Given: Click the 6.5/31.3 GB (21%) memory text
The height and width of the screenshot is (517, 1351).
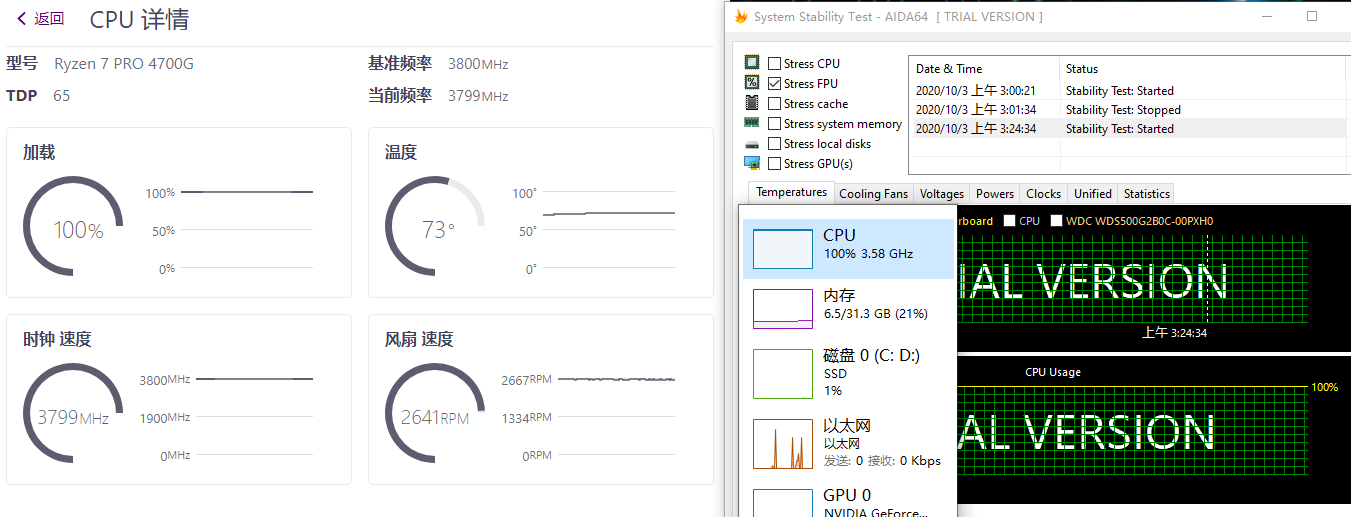Looking at the screenshot, I should click(x=875, y=314).
